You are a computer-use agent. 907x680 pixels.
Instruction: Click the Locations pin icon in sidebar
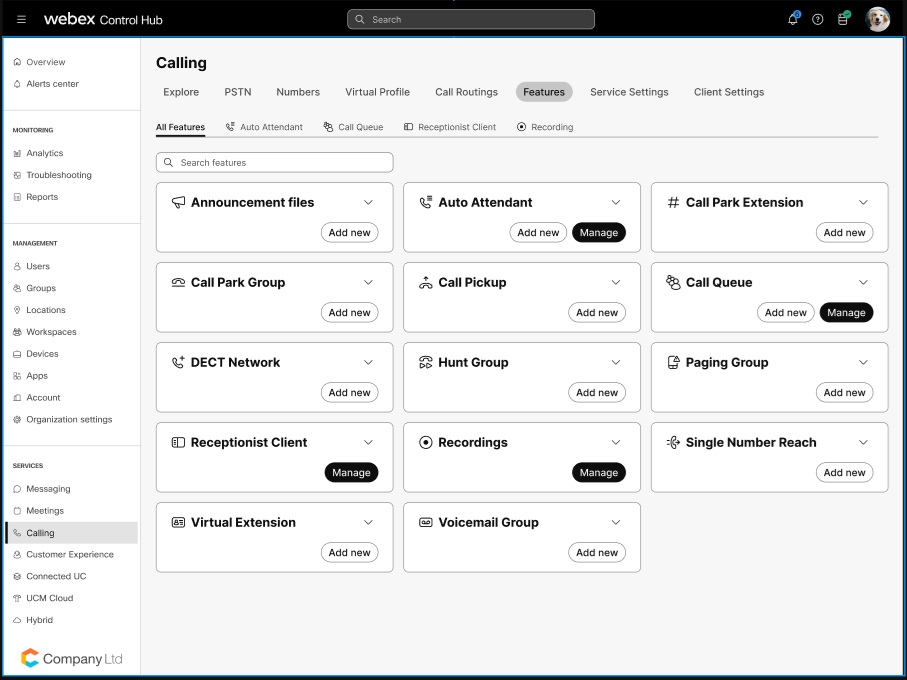(x=17, y=310)
